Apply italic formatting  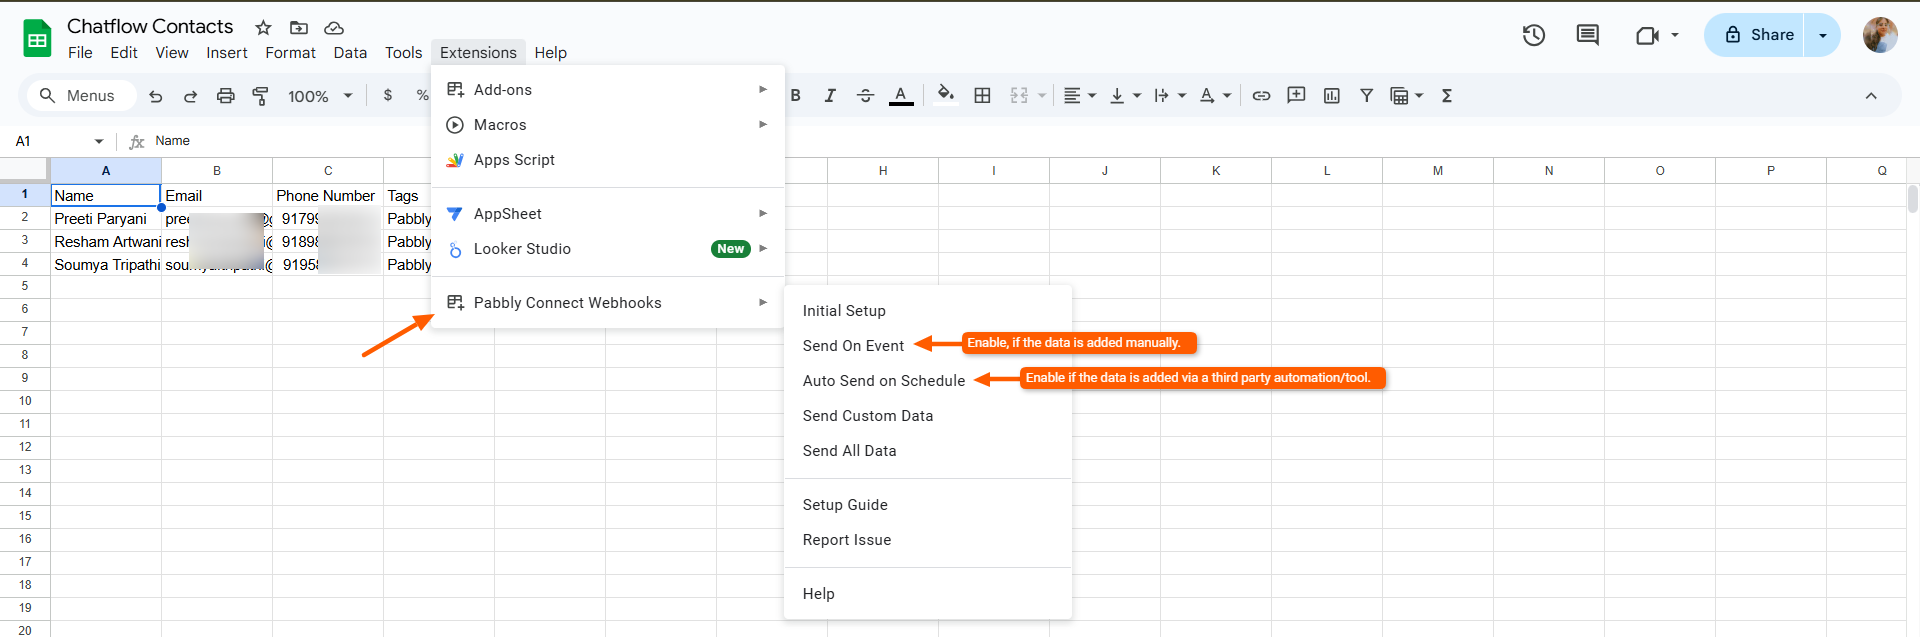830,96
